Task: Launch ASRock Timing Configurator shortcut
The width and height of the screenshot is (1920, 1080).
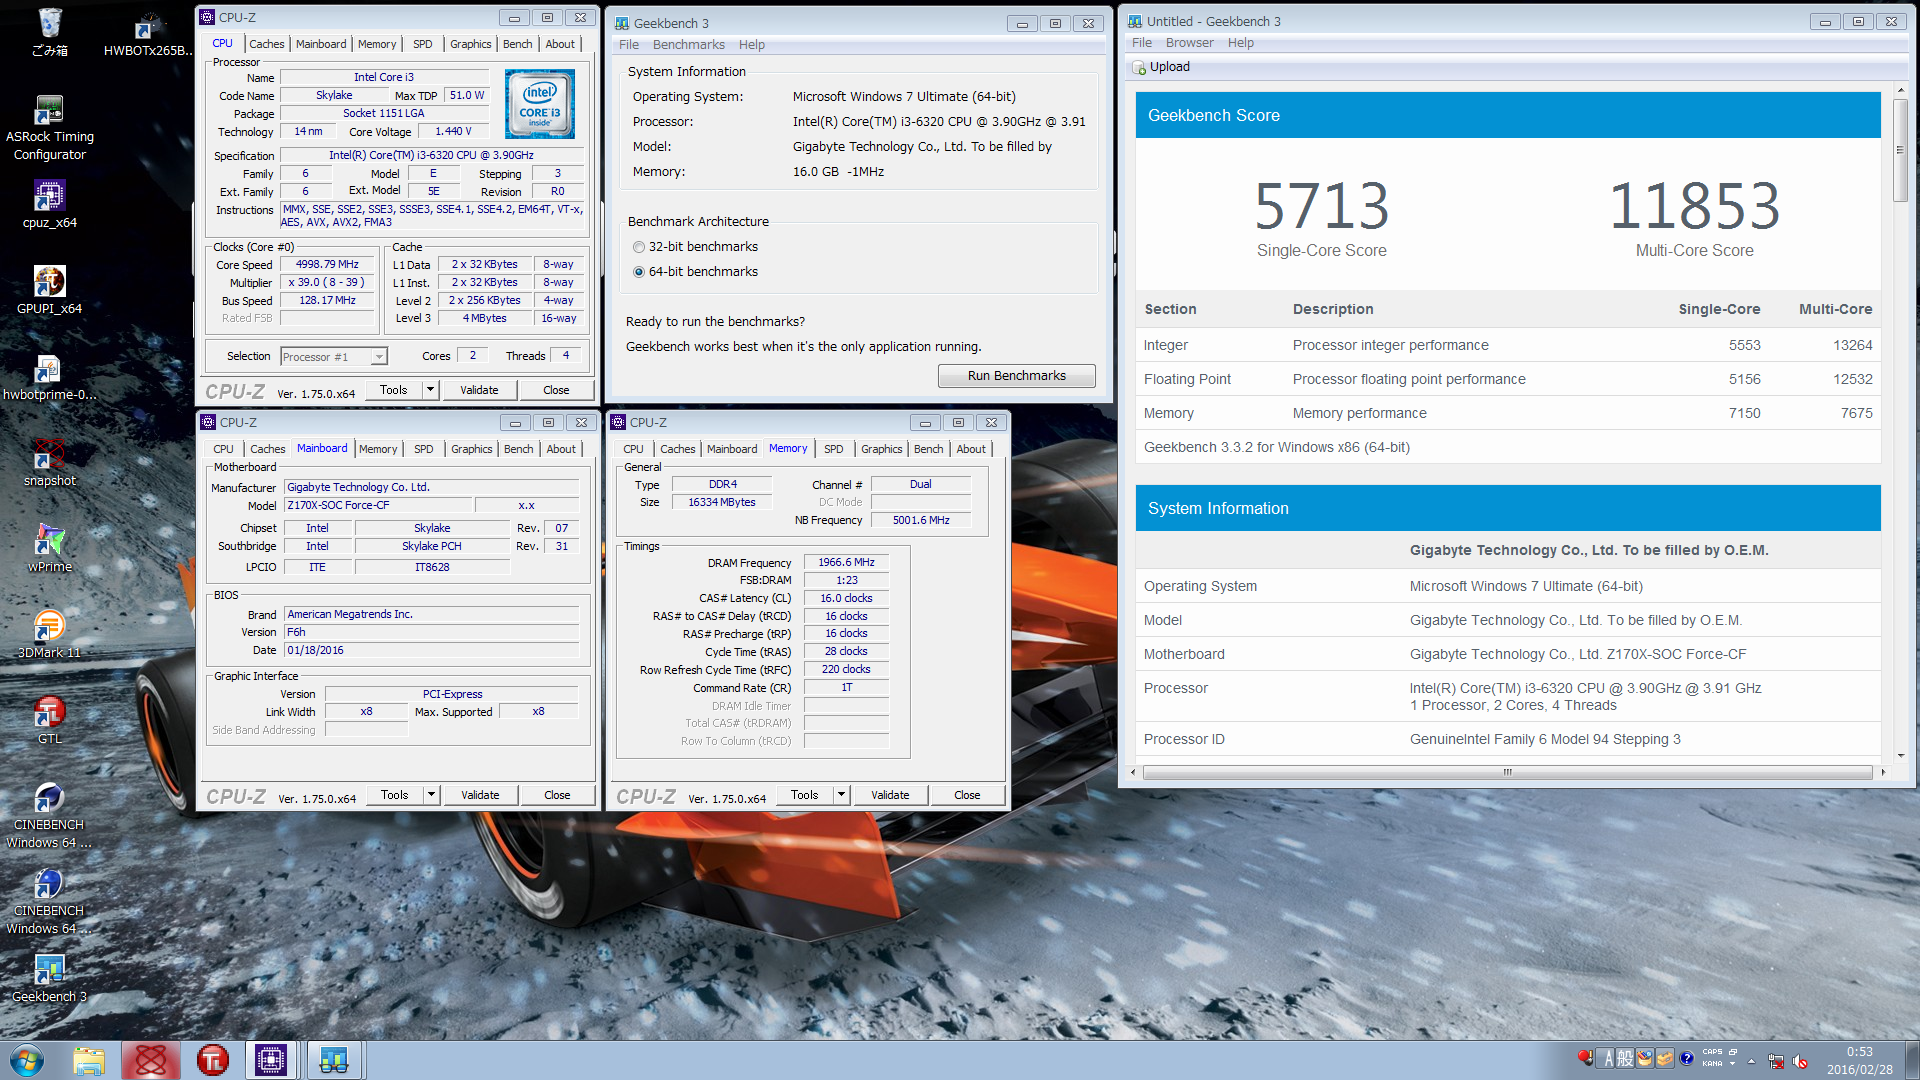Action: tap(49, 127)
